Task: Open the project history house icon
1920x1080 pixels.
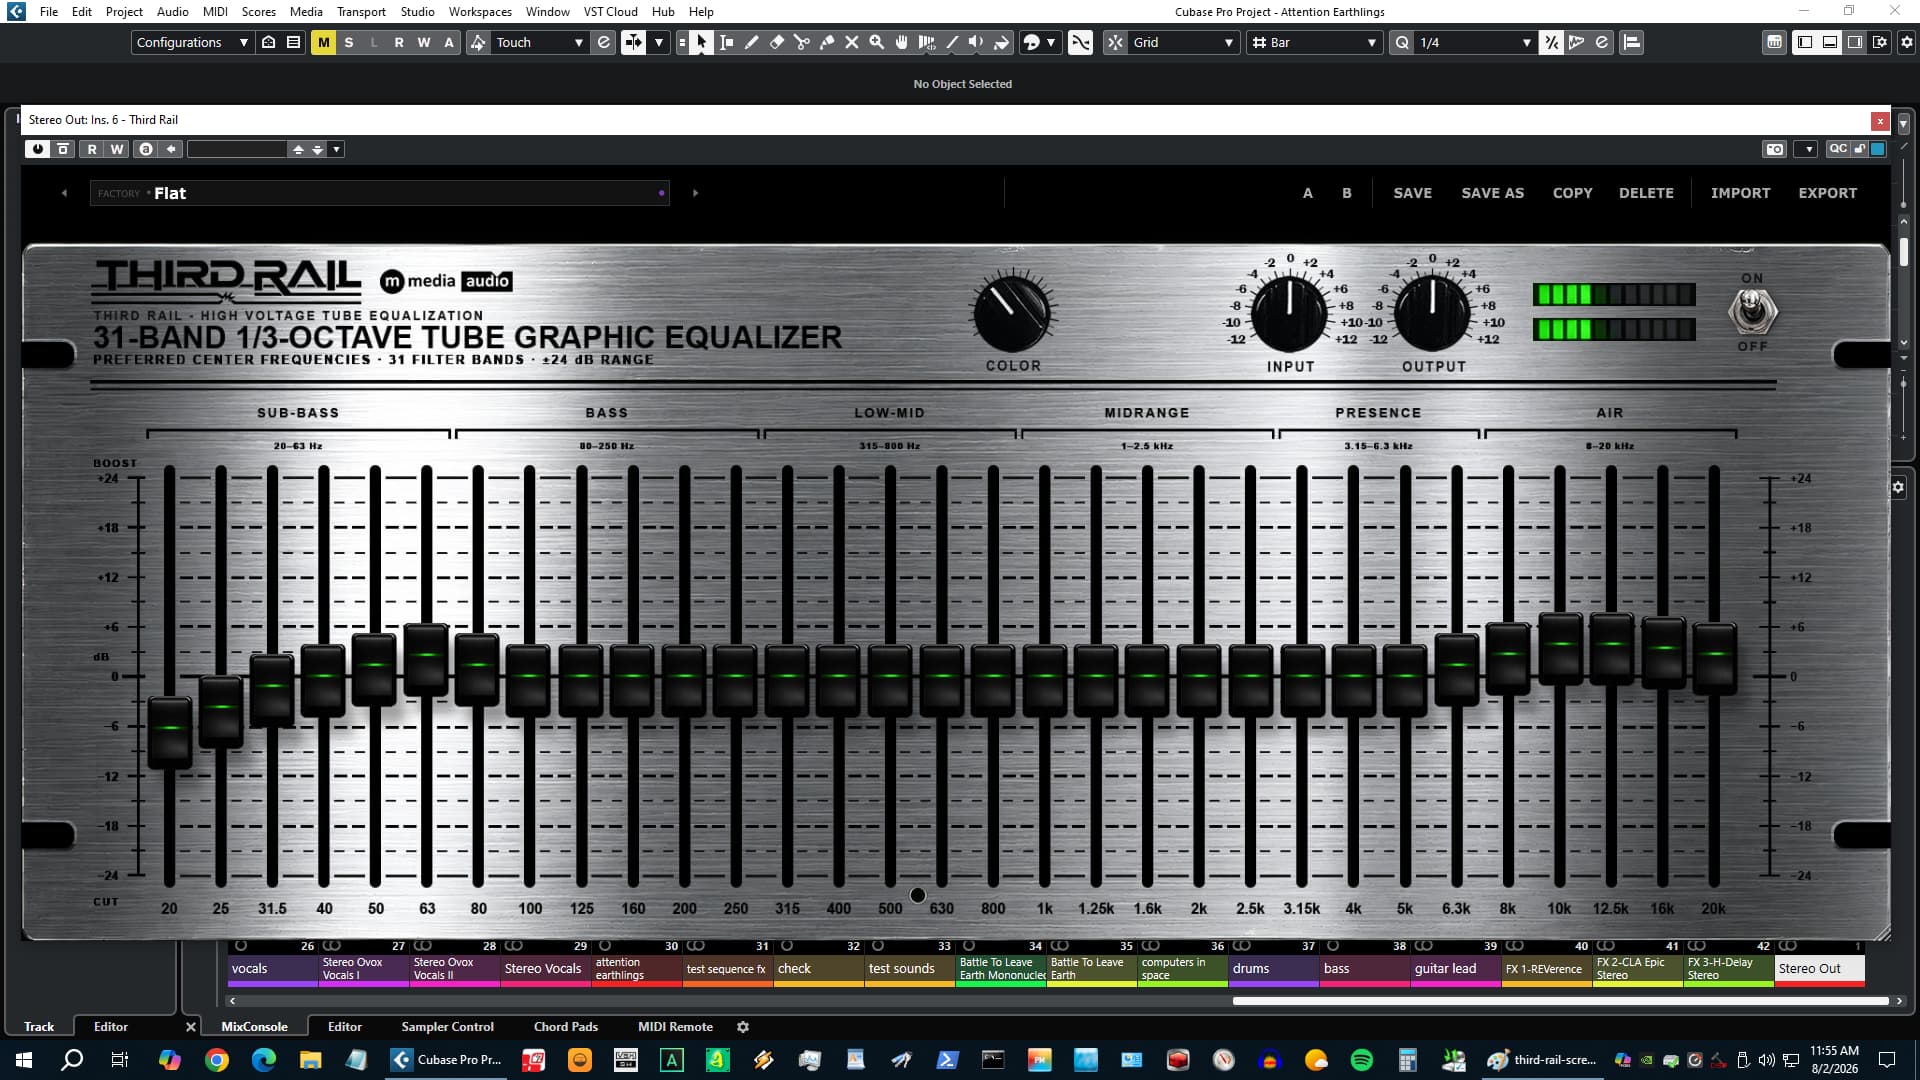Action: click(x=268, y=42)
